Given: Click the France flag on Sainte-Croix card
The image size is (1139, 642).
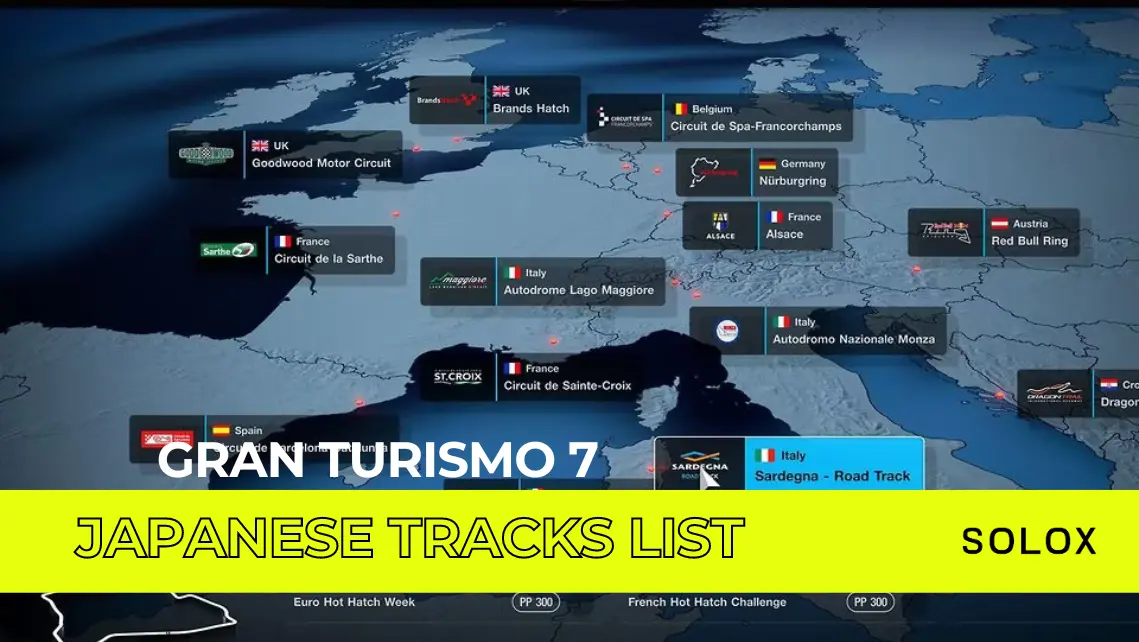Looking at the screenshot, I should point(513,368).
